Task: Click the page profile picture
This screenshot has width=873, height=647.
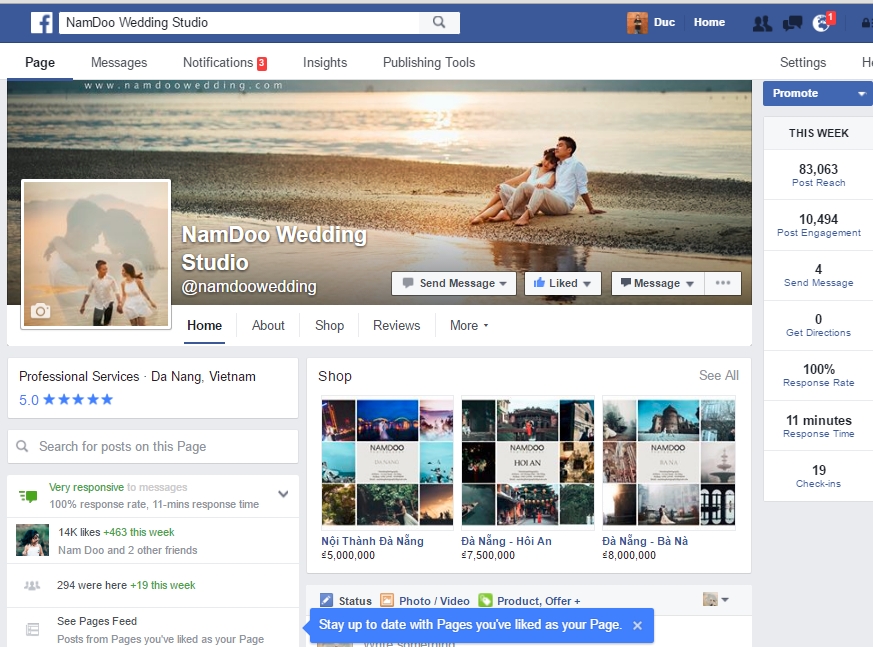Action: tap(96, 254)
